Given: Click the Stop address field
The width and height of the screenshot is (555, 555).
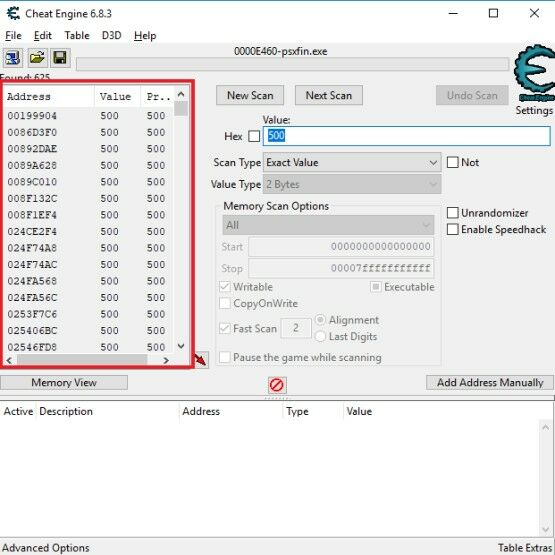Looking at the screenshot, I should tap(341, 268).
